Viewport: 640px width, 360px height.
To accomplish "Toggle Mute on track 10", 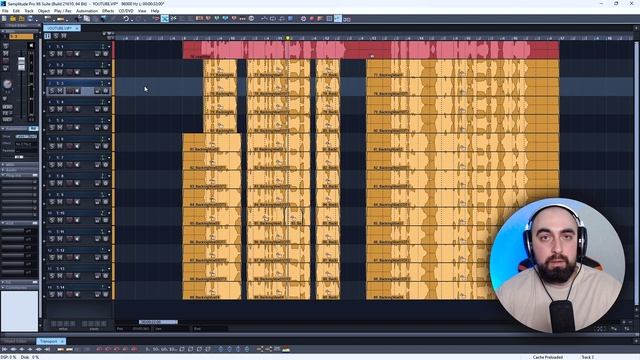I will click(60, 220).
